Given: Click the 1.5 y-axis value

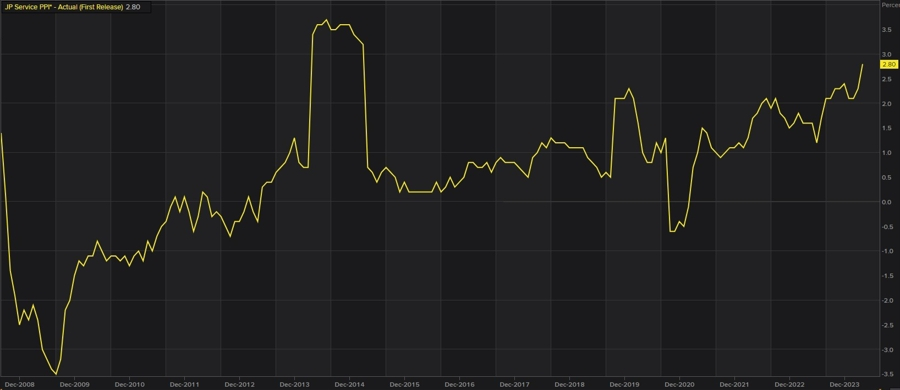Looking at the screenshot, I should pos(886,129).
